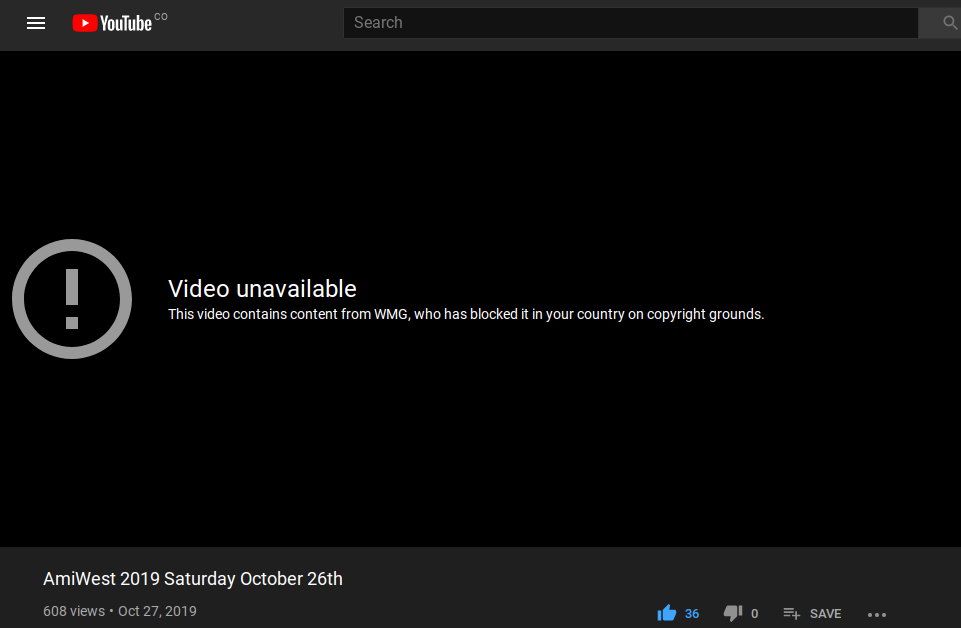
Task: Click the dislike count 0
Action: click(x=754, y=614)
